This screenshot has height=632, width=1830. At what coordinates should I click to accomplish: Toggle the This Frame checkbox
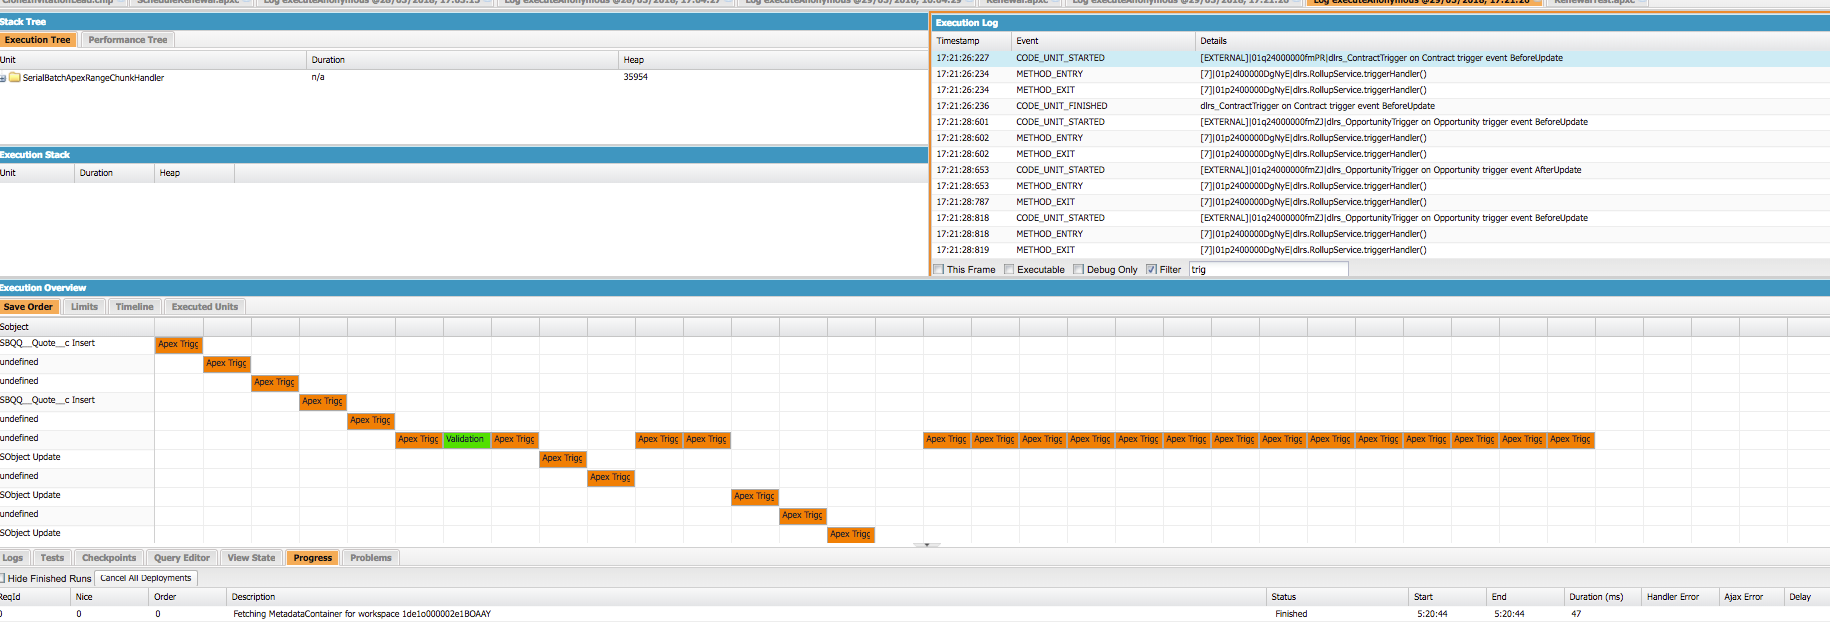pos(938,269)
